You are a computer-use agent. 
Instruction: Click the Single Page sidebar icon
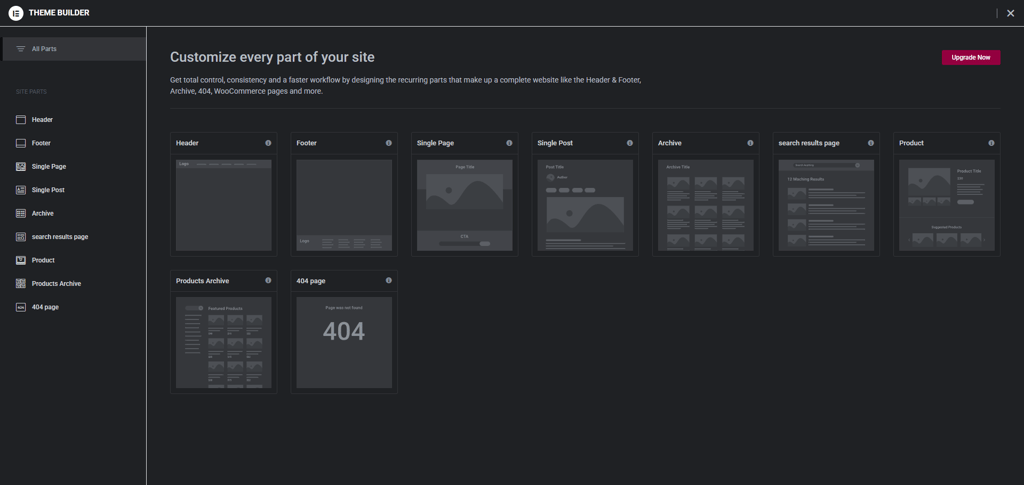(x=20, y=166)
